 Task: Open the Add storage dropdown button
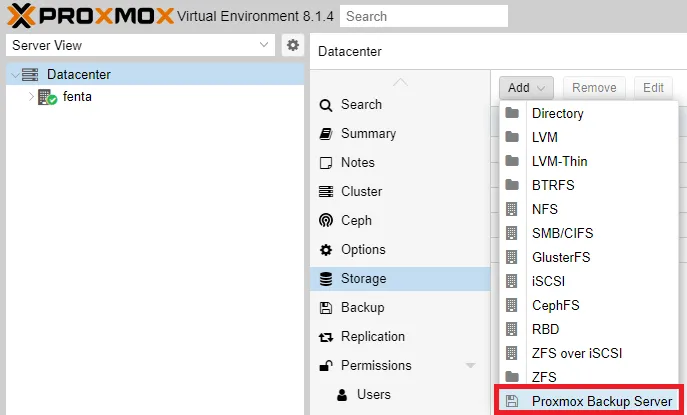[x=526, y=88]
